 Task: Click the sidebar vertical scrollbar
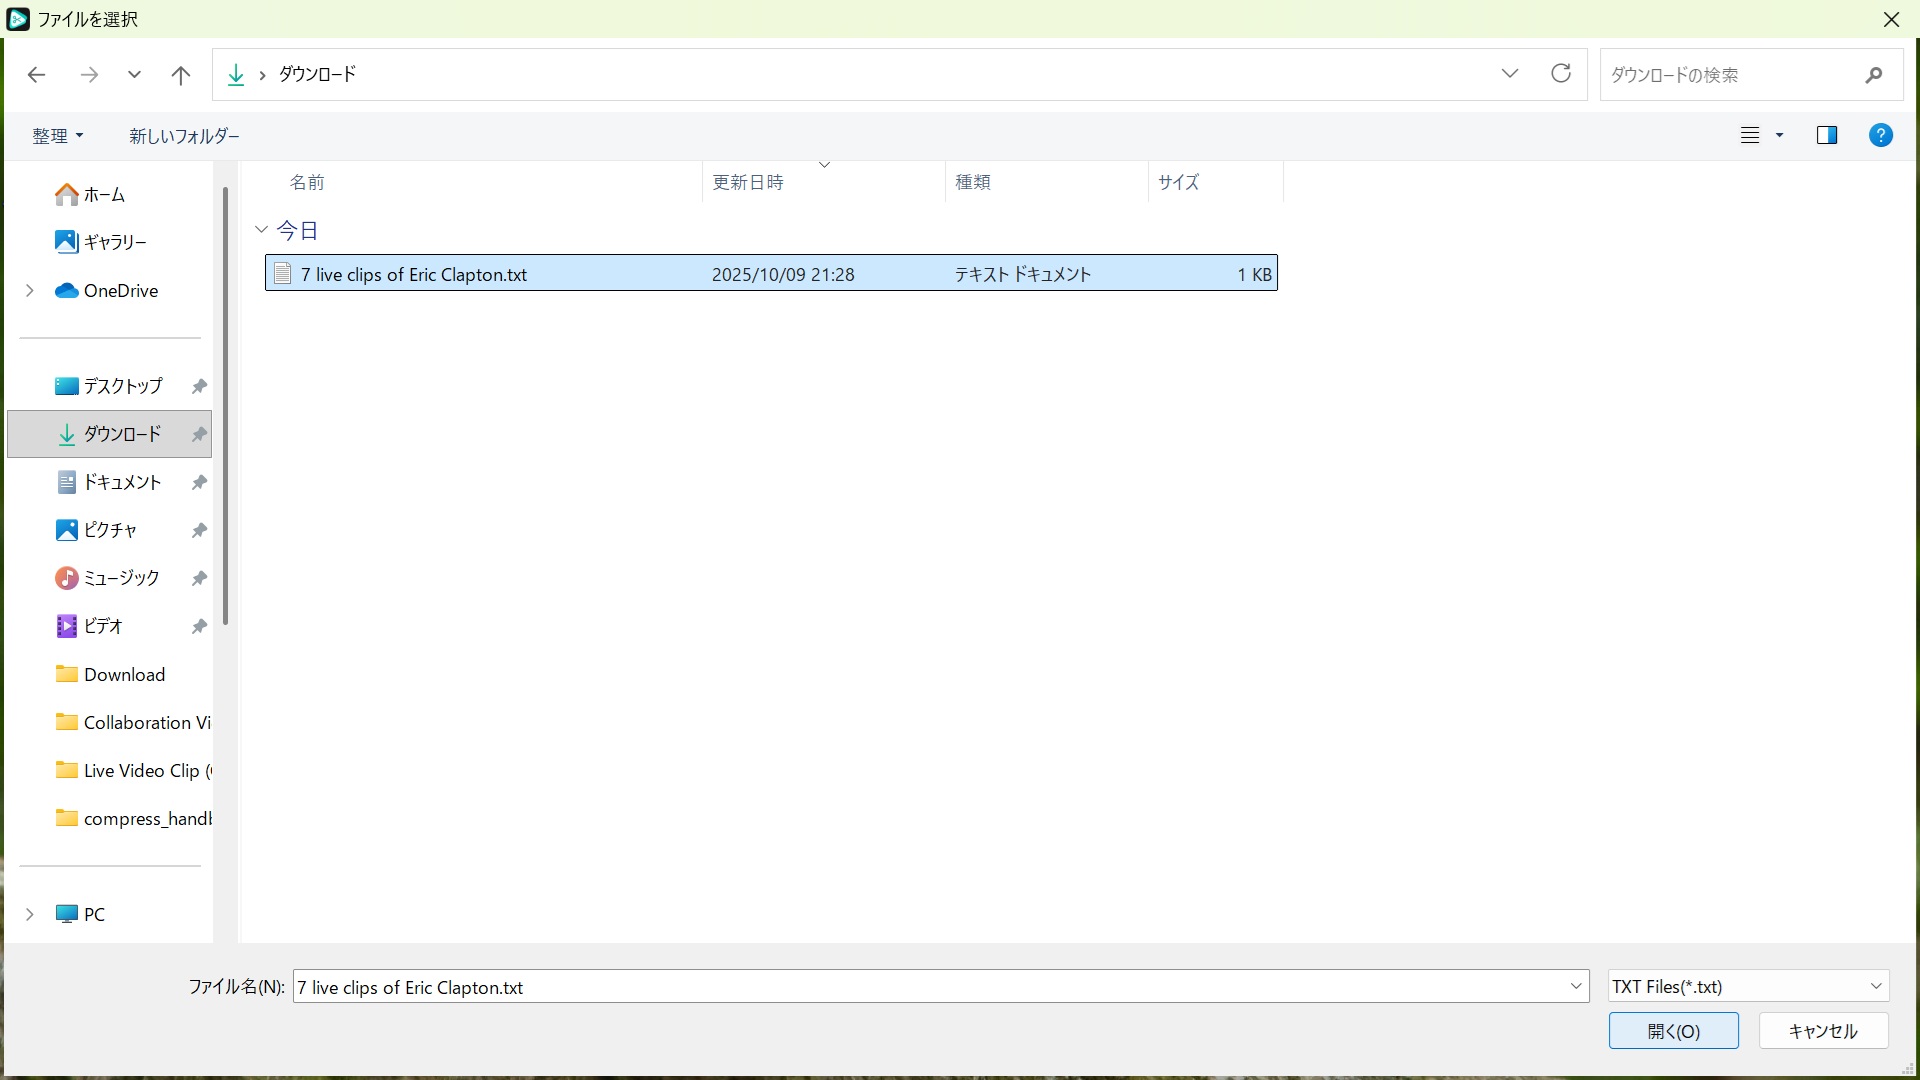(x=226, y=405)
